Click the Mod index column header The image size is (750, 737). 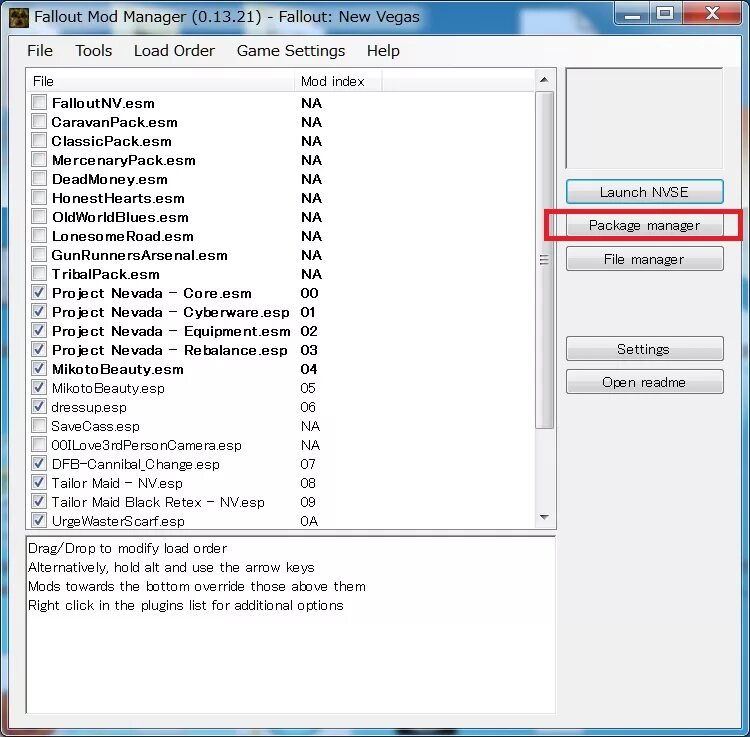coord(338,81)
